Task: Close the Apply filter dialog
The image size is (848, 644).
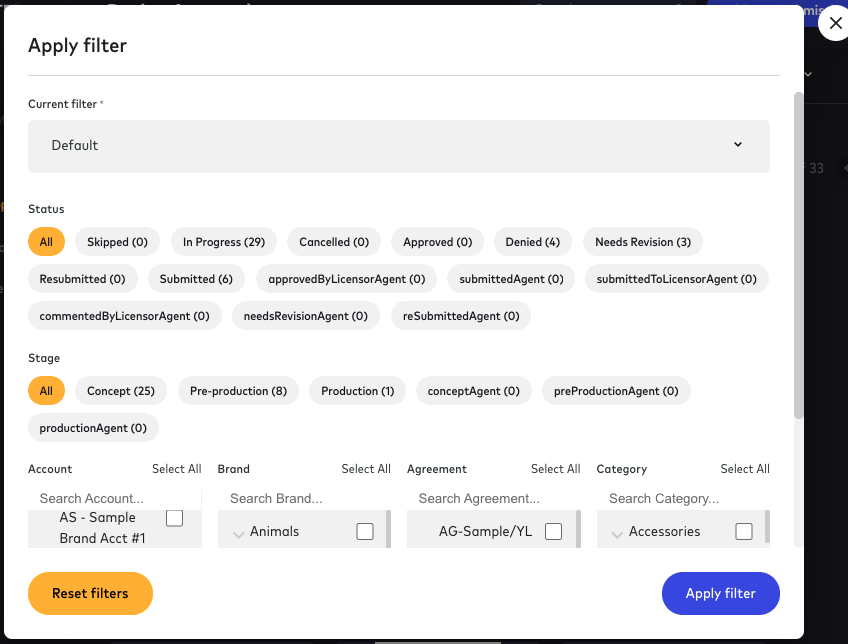Action: tap(835, 23)
